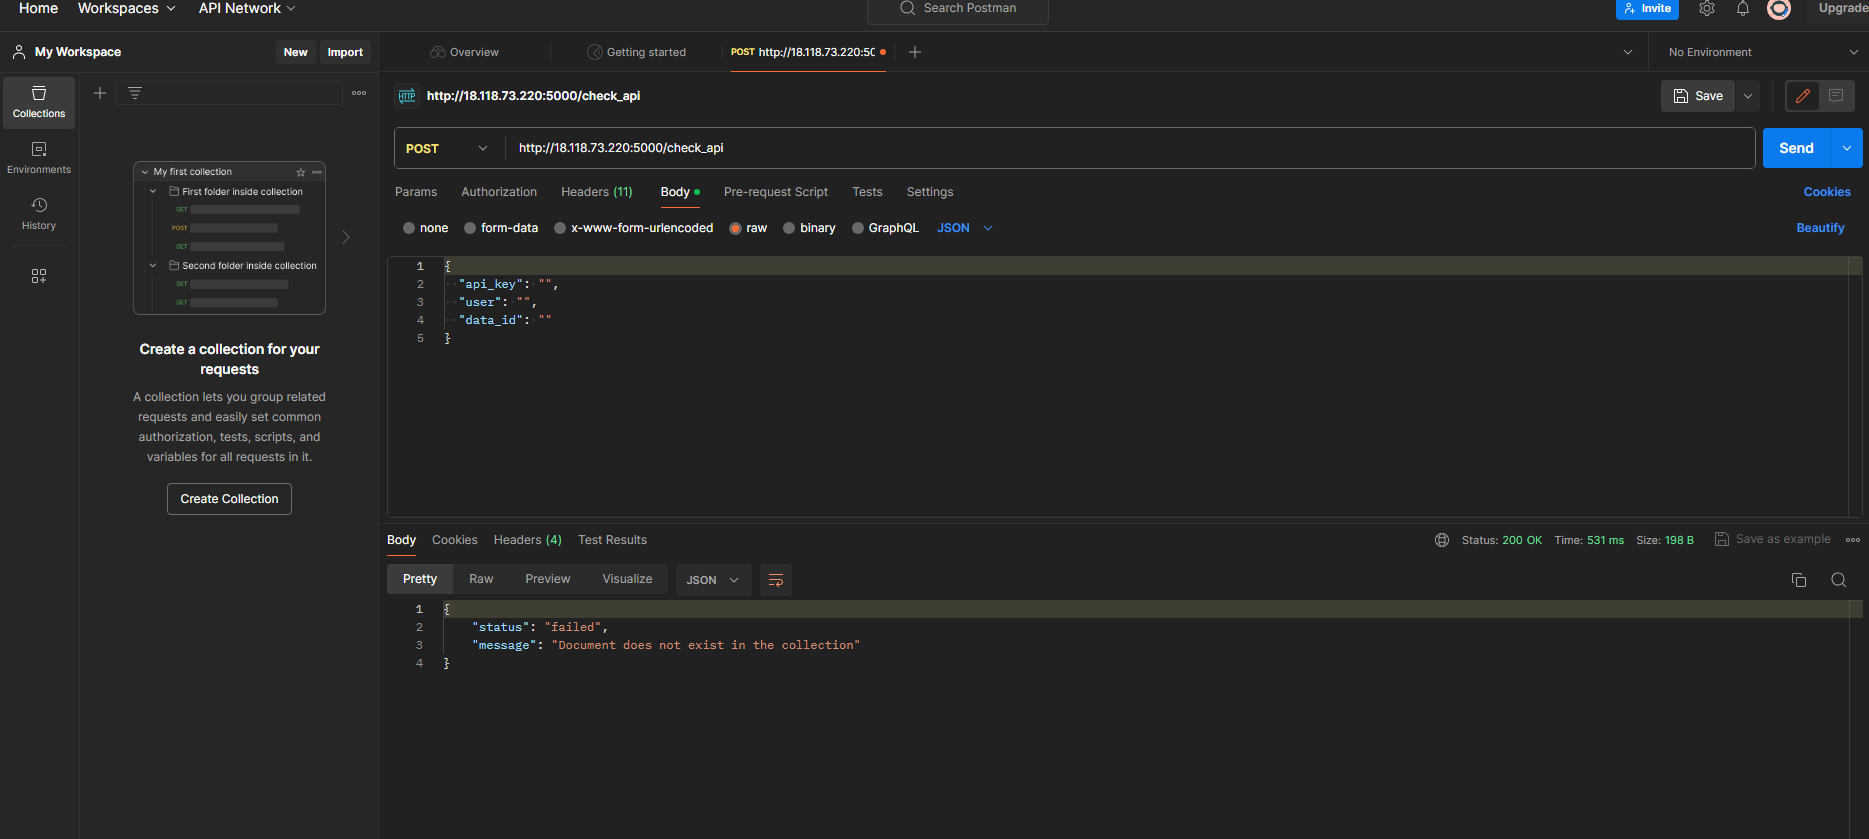Screen dimensions: 1869x839
Task: Open the Collections sidebar panel
Action: 39,103
